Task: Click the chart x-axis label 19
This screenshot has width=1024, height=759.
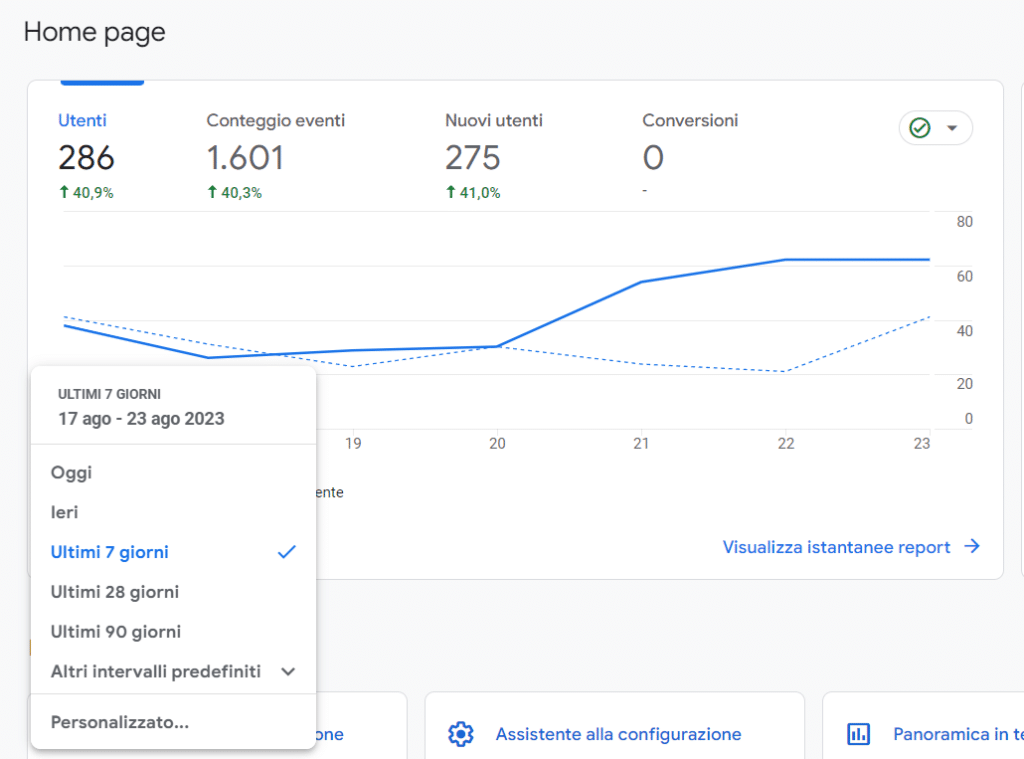Action: tap(353, 444)
